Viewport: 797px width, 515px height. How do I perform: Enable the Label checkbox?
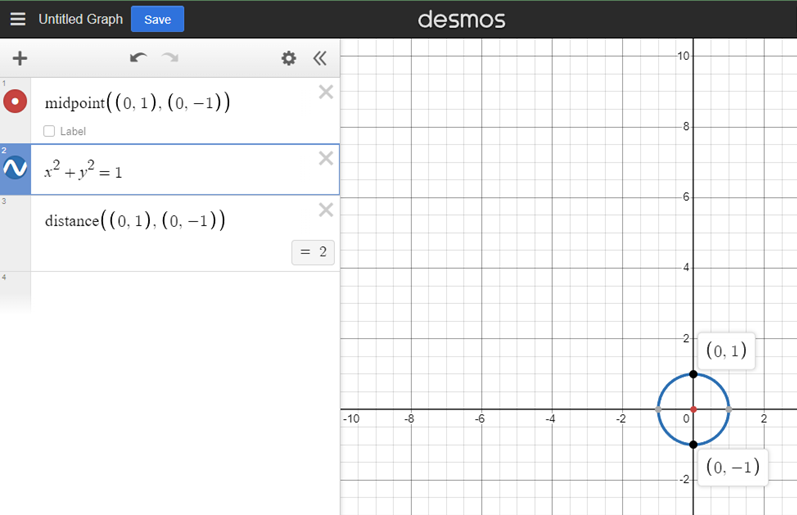pyautogui.click(x=49, y=131)
